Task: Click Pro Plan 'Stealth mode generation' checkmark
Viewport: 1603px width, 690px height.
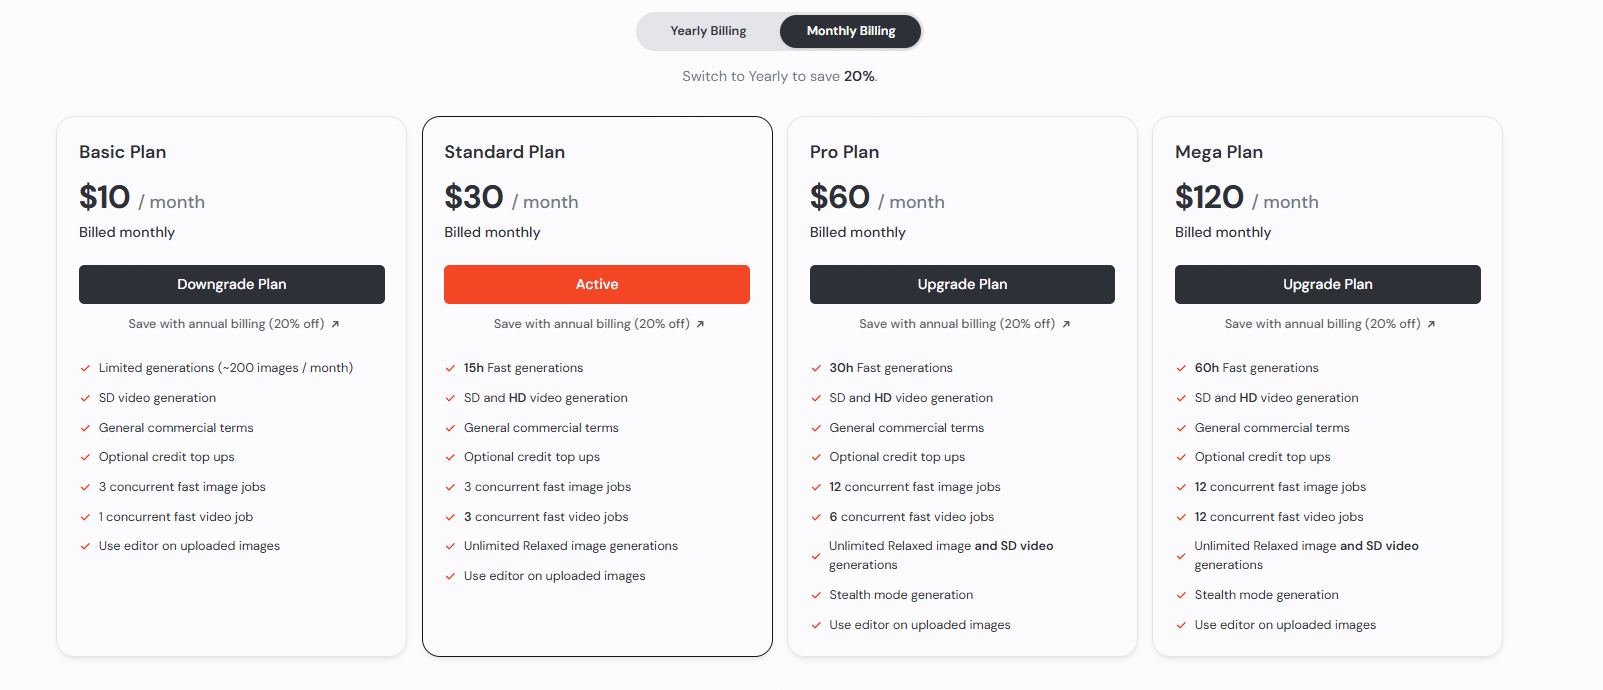Action: point(816,595)
